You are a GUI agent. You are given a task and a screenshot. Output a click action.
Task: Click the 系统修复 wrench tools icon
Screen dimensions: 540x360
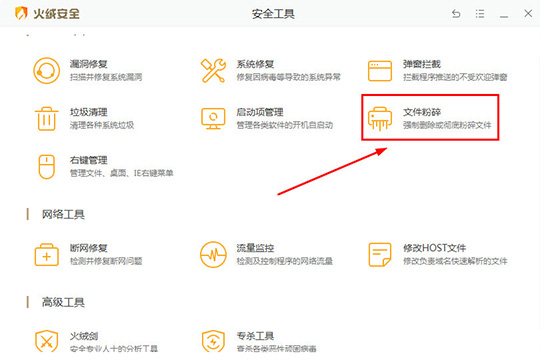pyautogui.click(x=213, y=70)
